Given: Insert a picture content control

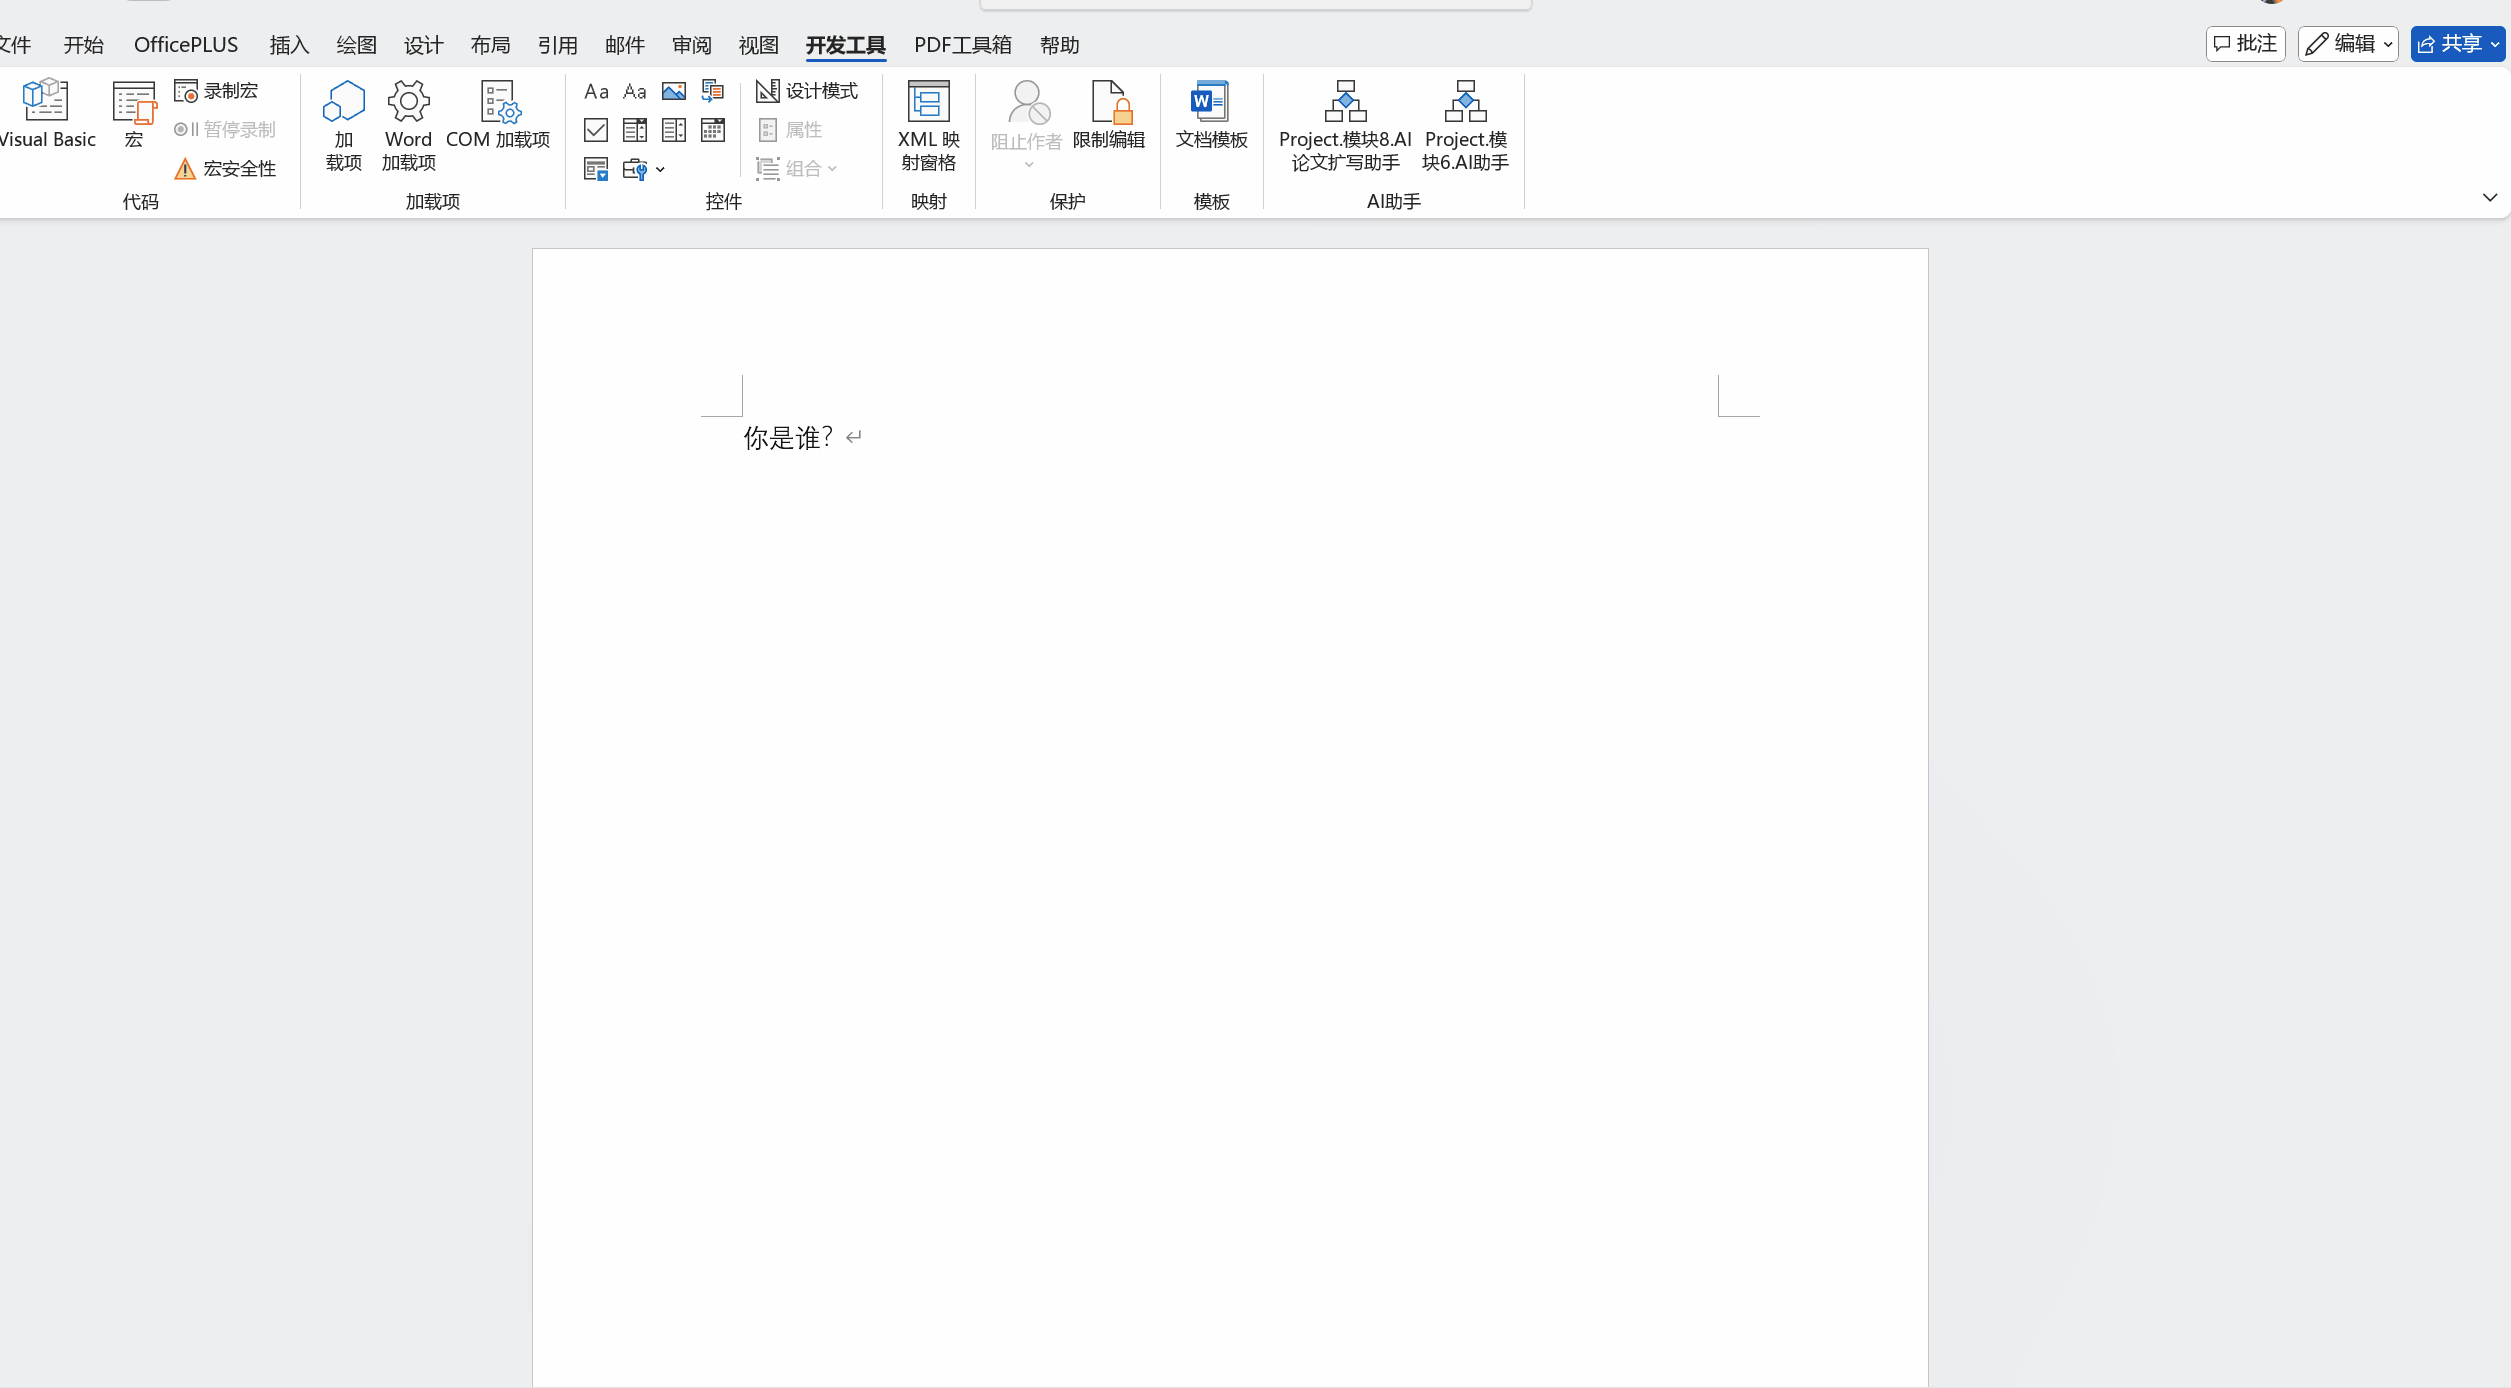Looking at the screenshot, I should (673, 91).
